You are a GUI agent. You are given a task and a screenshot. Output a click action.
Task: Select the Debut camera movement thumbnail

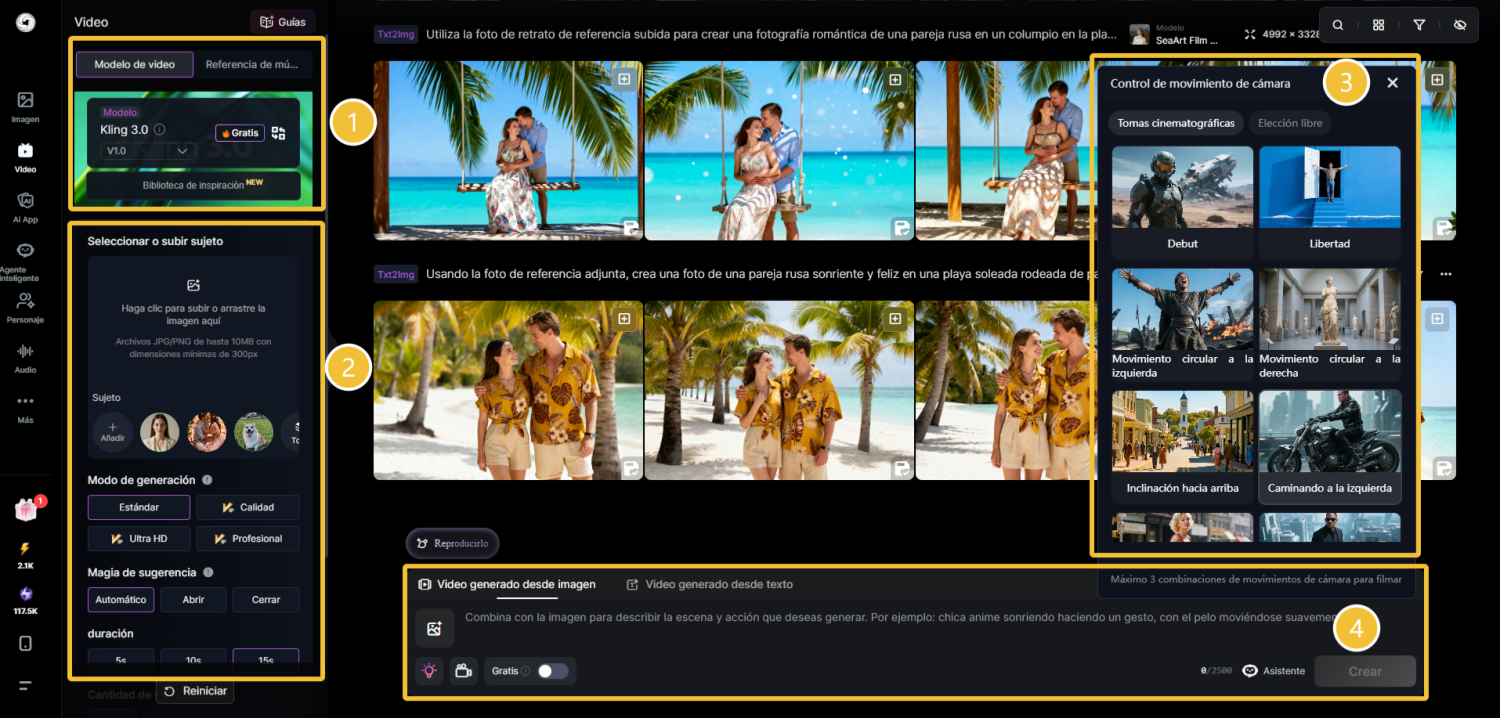pyautogui.click(x=1182, y=186)
